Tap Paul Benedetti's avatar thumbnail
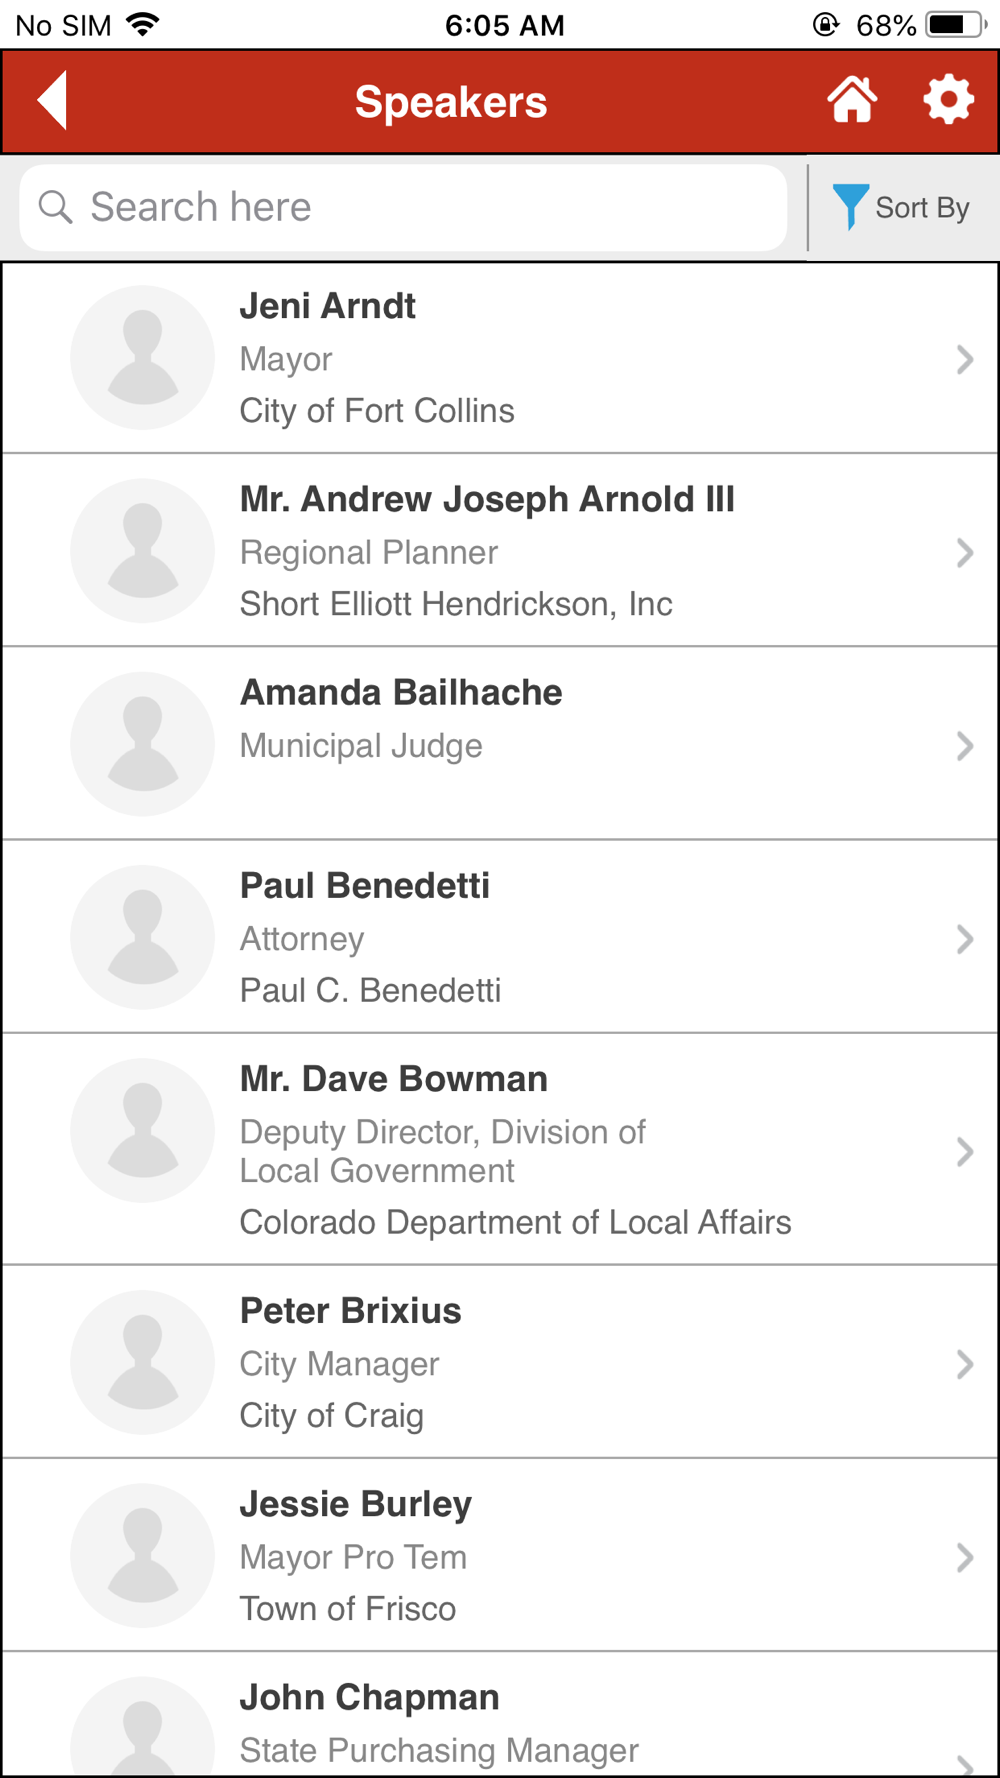The height and width of the screenshot is (1778, 1000). tap(143, 937)
